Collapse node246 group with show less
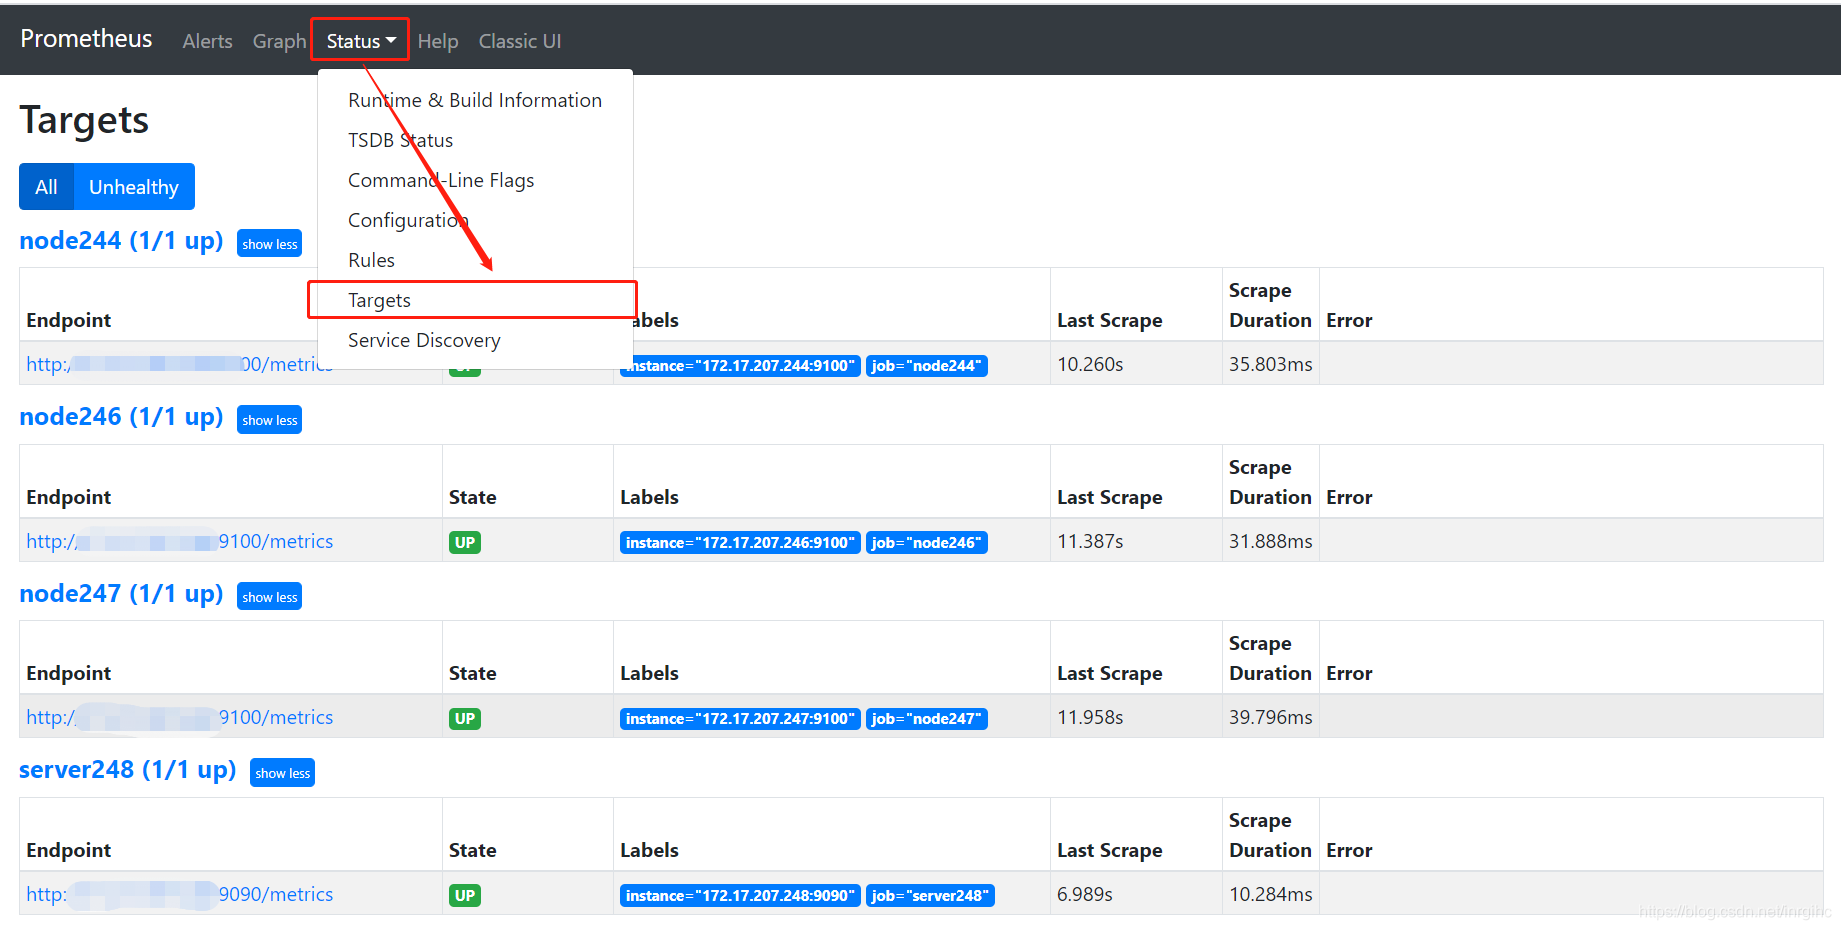 point(270,420)
